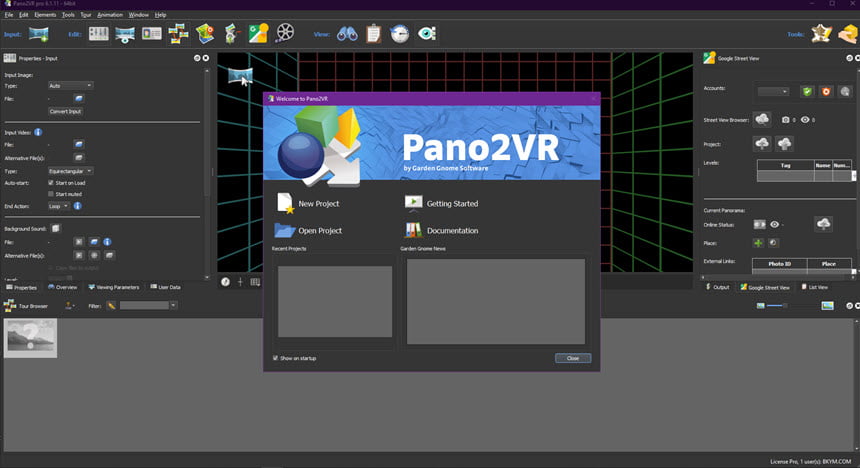The height and width of the screenshot is (468, 860).
Task: Open the Elements menu
Action: 45,15
